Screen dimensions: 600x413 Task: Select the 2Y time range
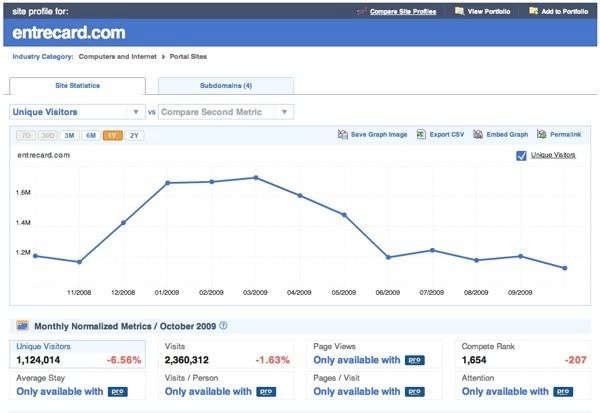[x=134, y=135]
